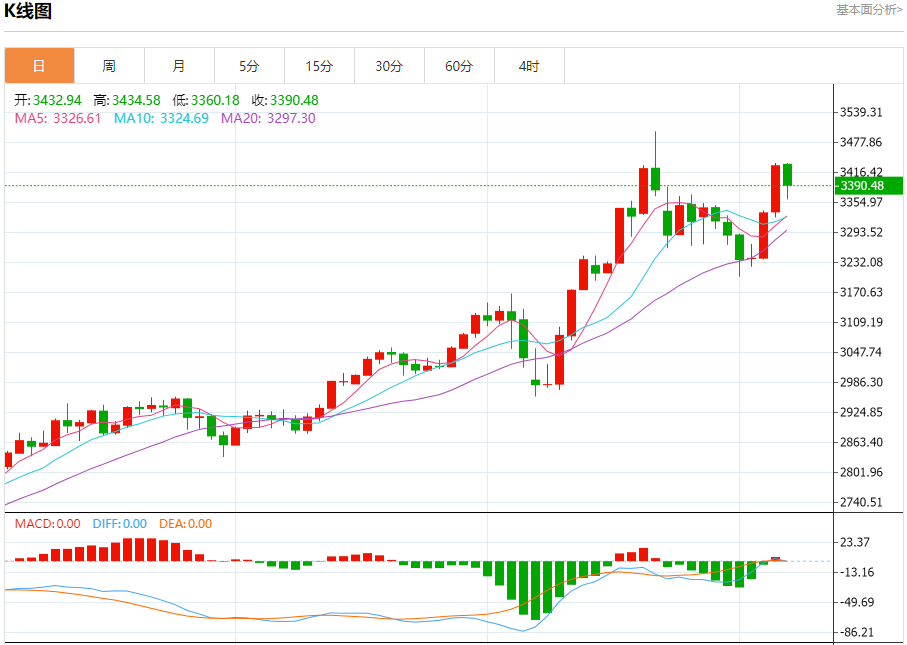The height and width of the screenshot is (645, 907).
Task: Open the 基本面分析 link
Action: (869, 10)
